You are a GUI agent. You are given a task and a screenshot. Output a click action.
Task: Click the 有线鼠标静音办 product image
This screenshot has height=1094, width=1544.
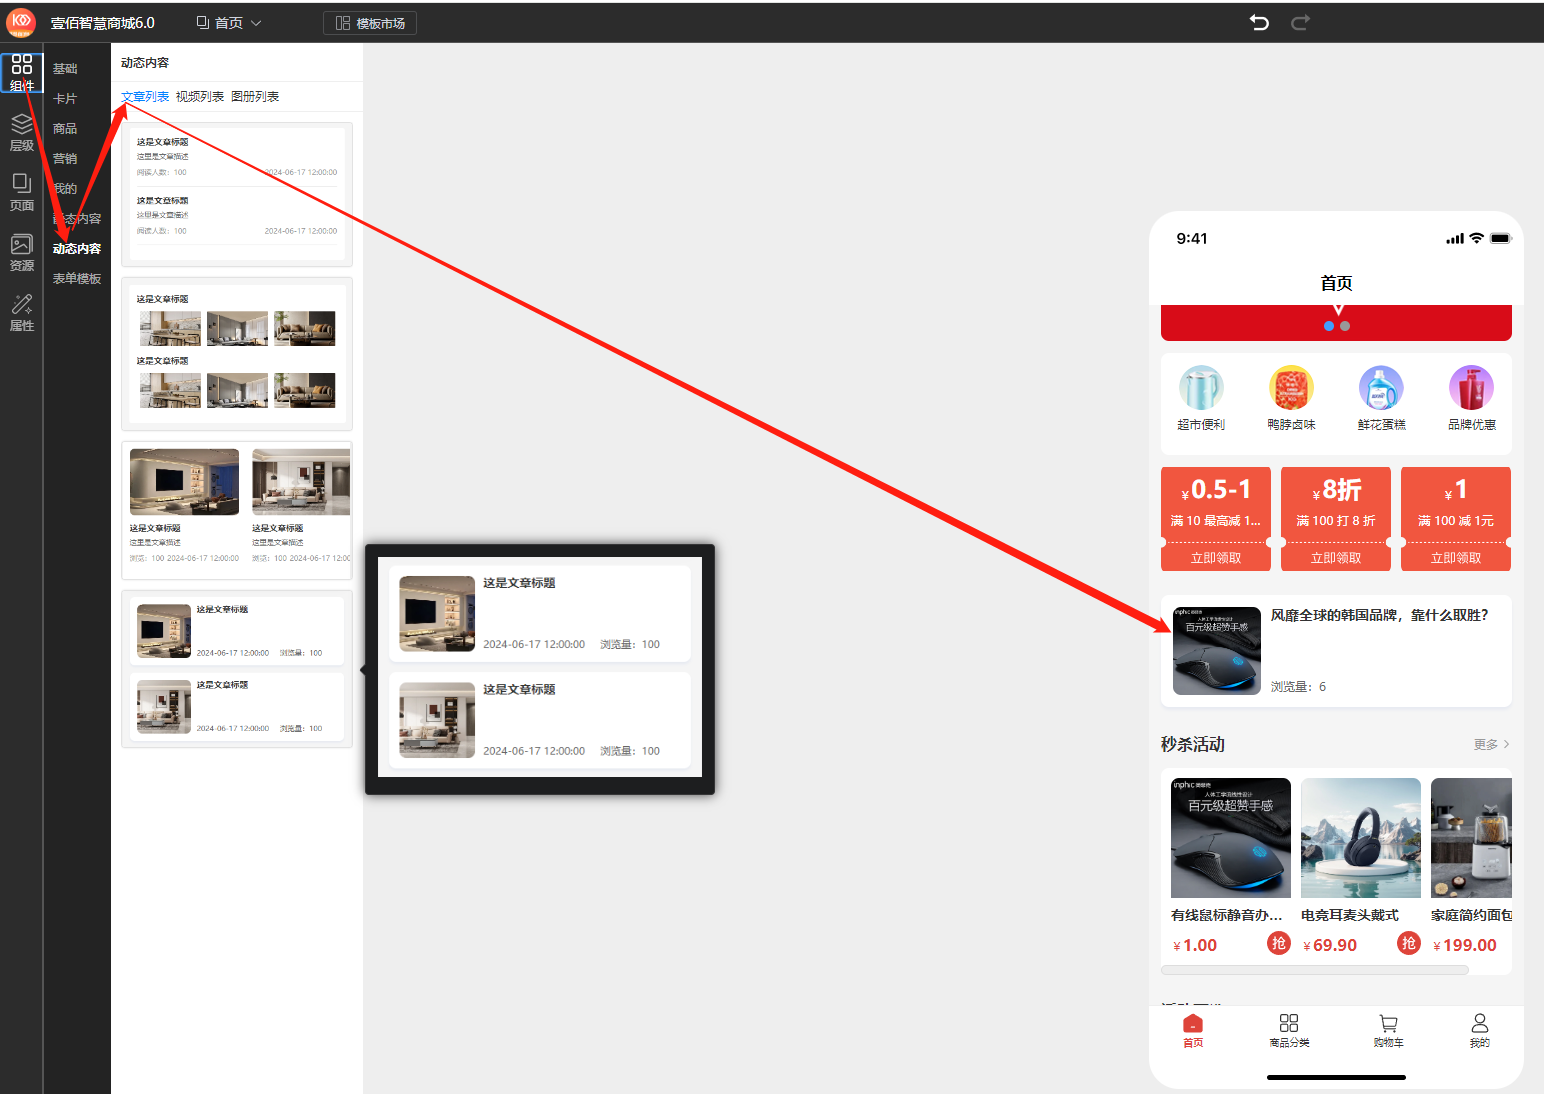coord(1231,838)
